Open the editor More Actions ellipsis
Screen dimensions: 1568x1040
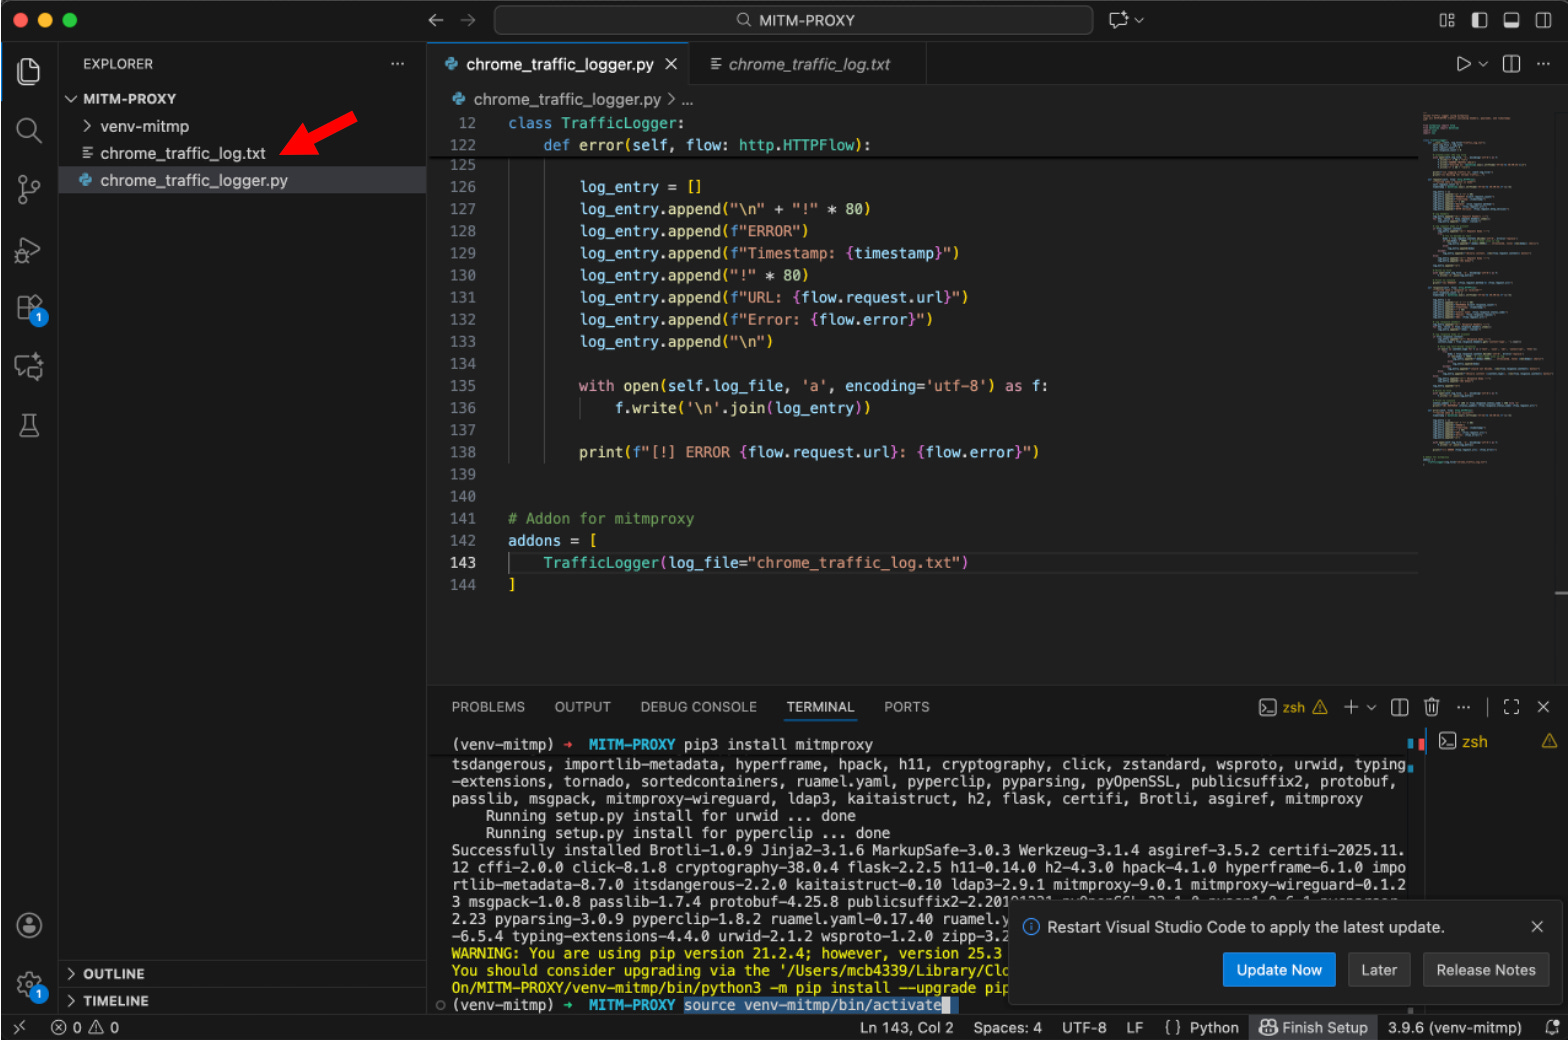1543,64
